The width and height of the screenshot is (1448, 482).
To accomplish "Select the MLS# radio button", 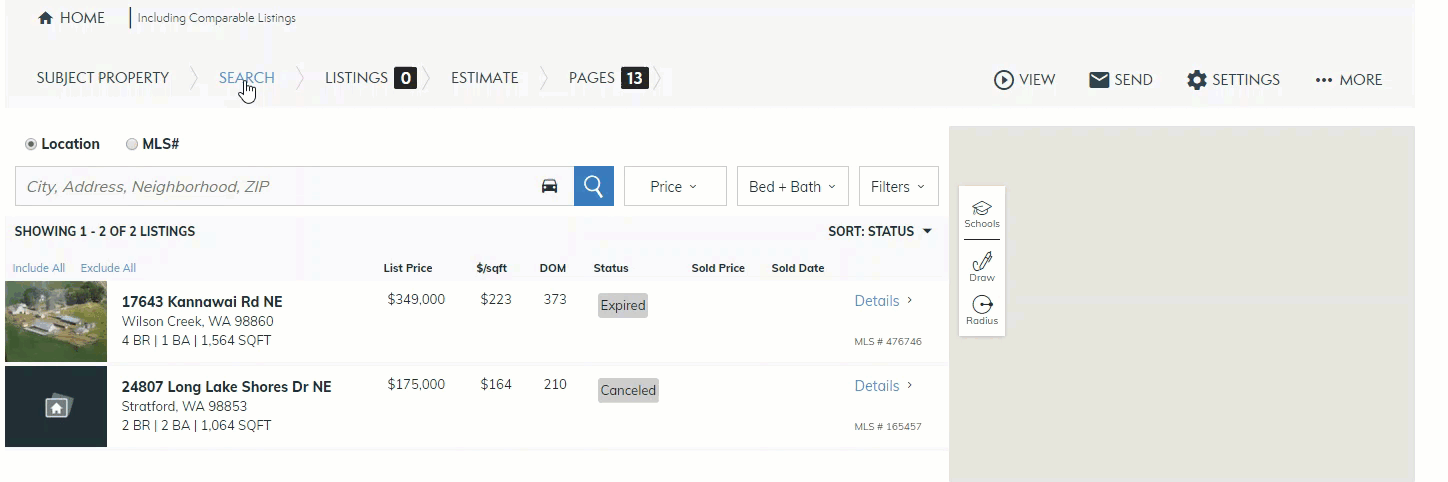I will pyautogui.click(x=132, y=144).
